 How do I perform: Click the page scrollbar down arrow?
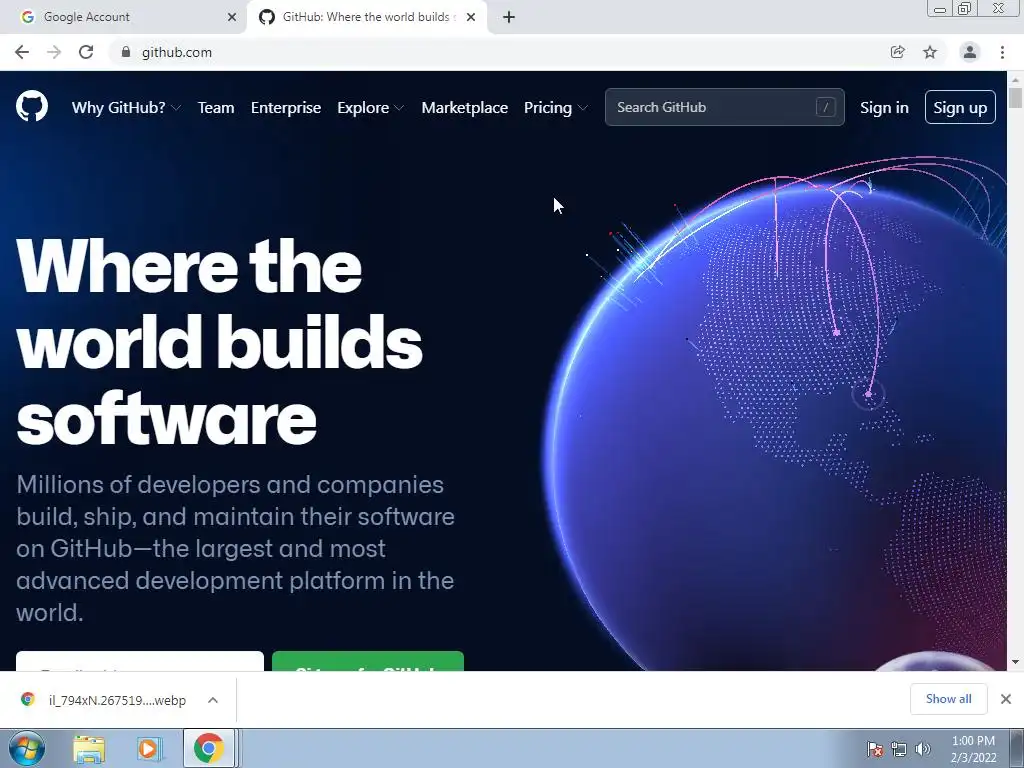pos(1015,662)
